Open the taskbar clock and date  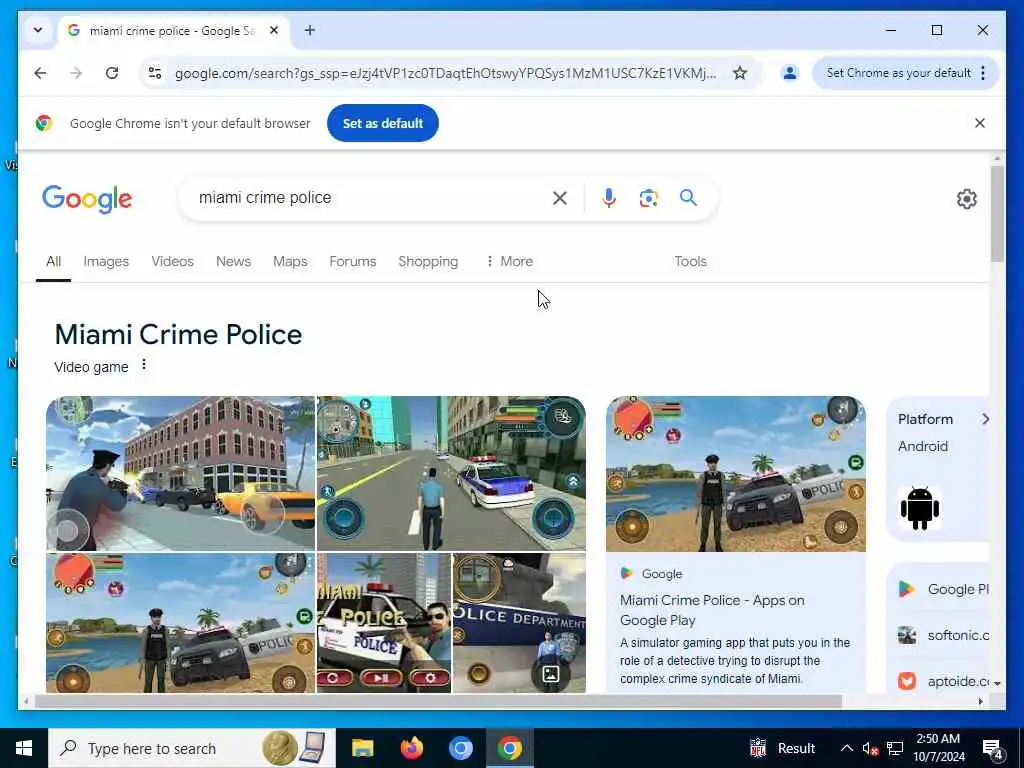tap(938, 748)
